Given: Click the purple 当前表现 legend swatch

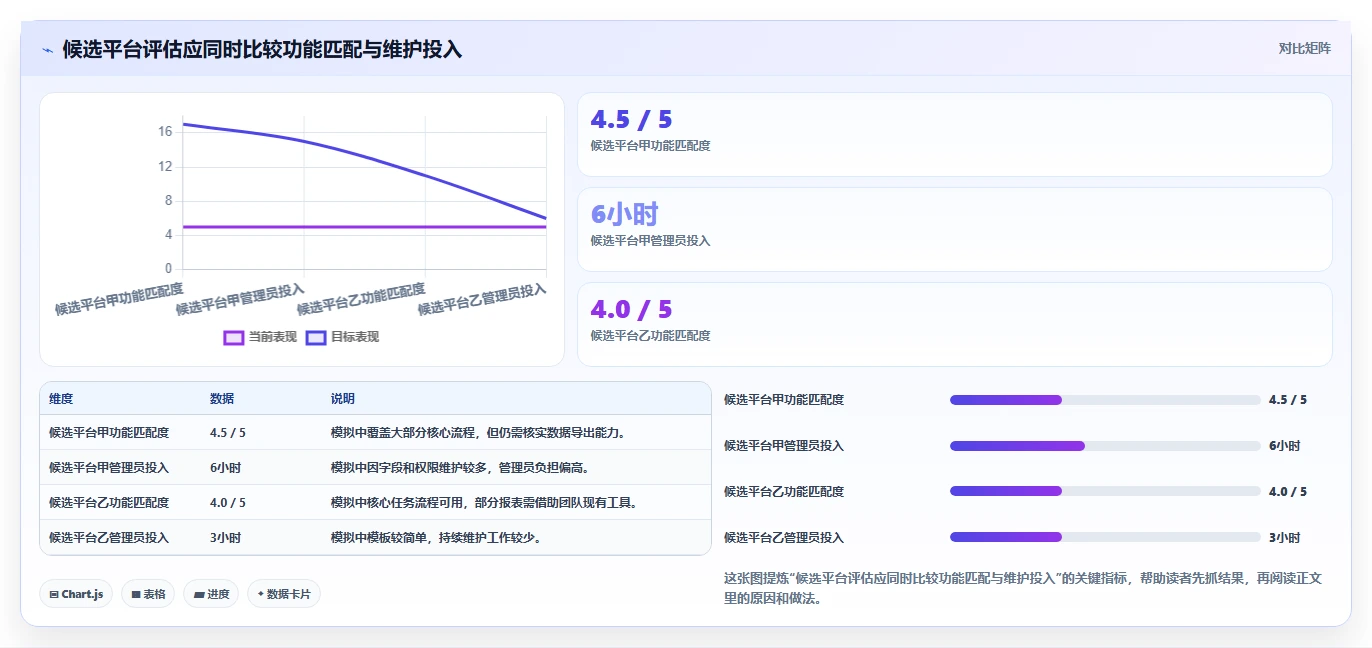Looking at the screenshot, I should (234, 337).
